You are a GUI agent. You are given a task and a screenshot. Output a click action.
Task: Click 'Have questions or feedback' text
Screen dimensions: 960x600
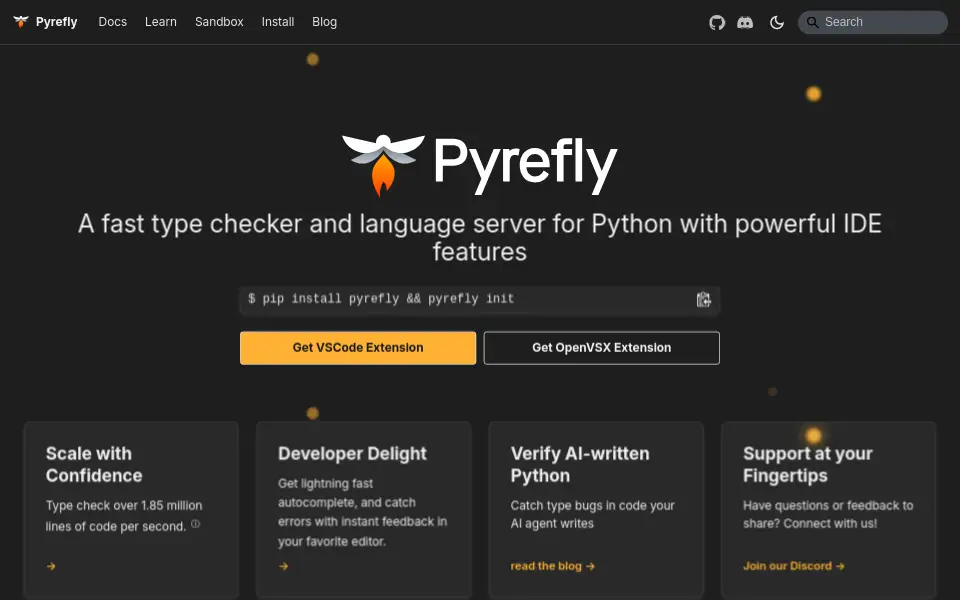(828, 514)
